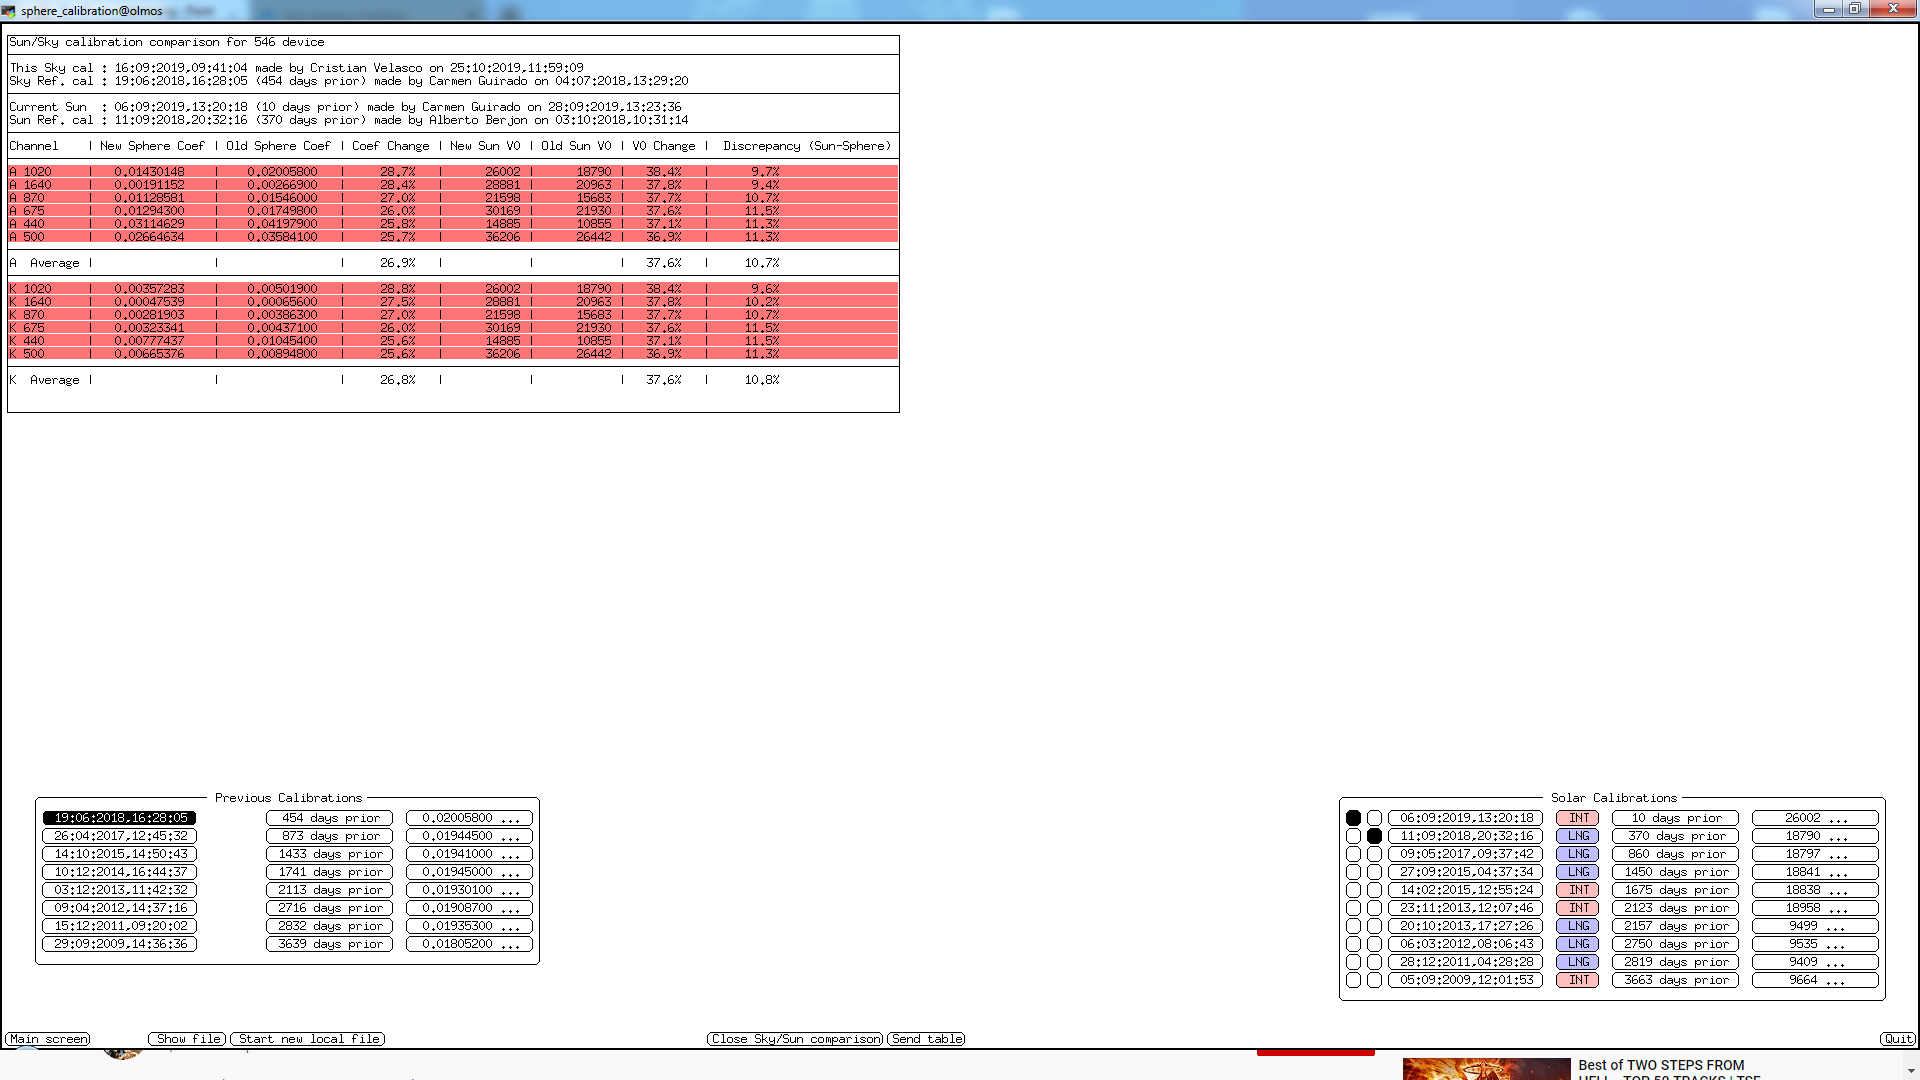Click the Main screen button
Image resolution: width=1920 pixels, height=1080 pixels.
(x=48, y=1039)
